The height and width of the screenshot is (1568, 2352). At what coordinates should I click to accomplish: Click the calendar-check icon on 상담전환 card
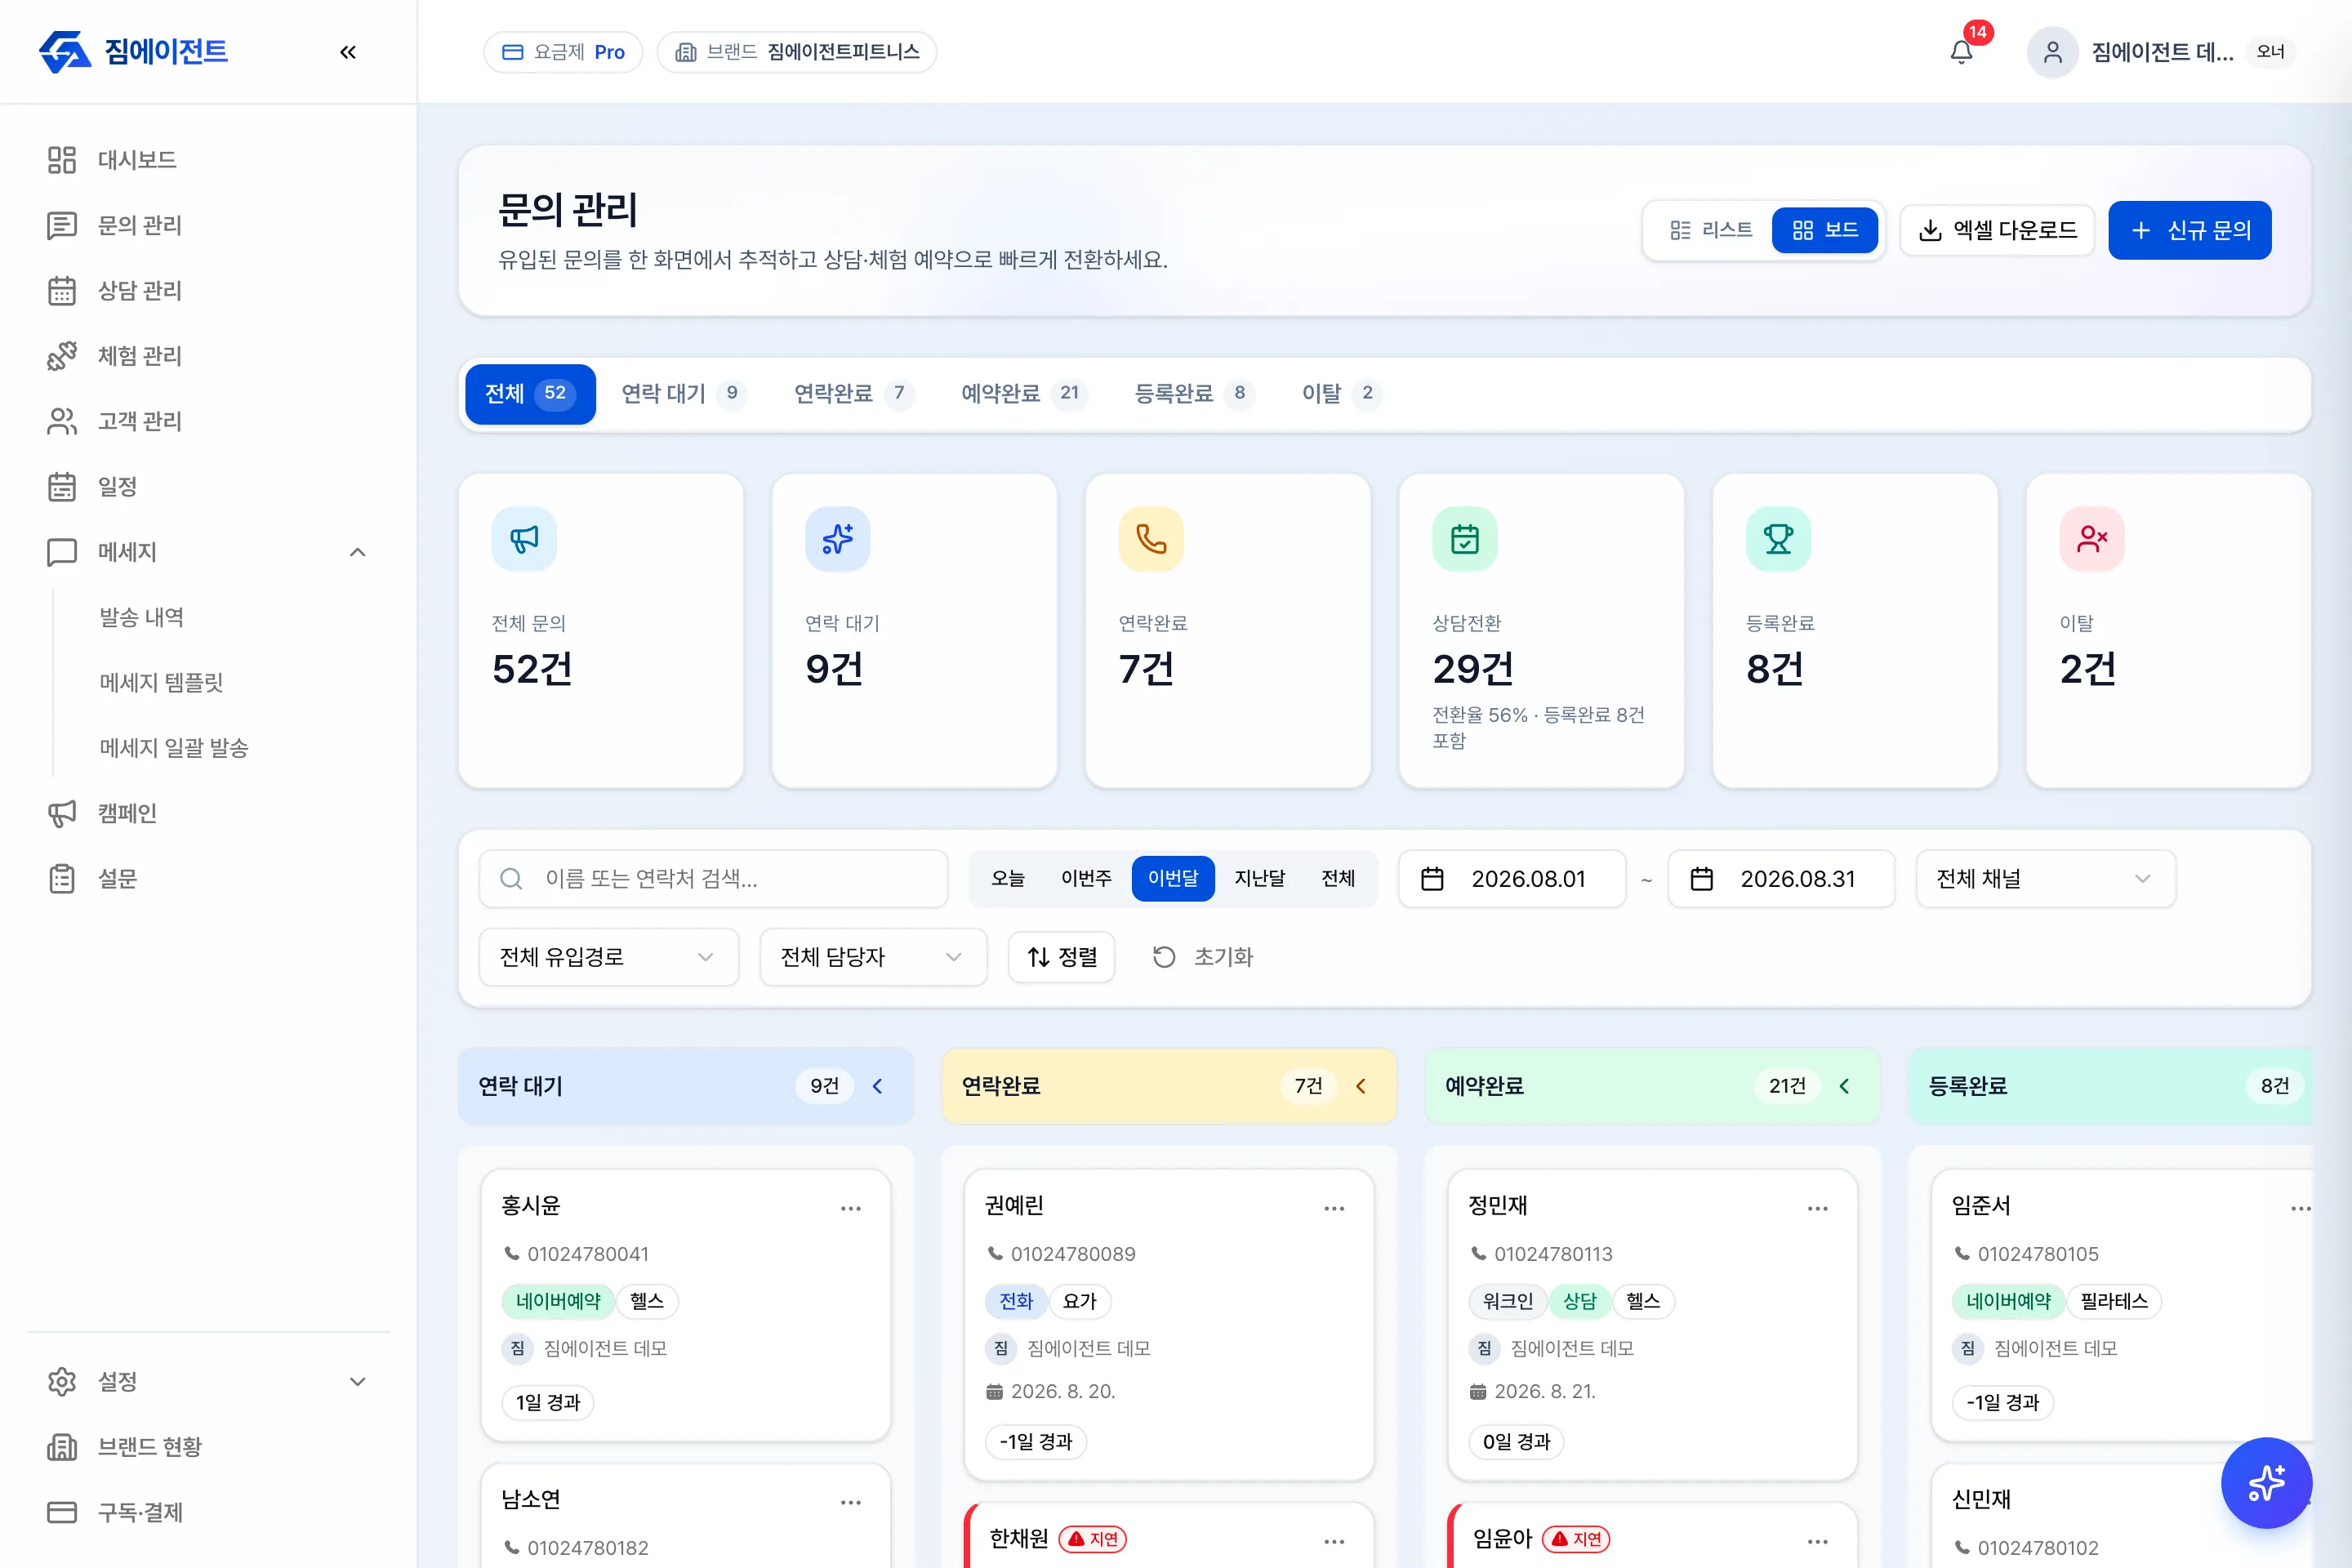[x=1465, y=539]
